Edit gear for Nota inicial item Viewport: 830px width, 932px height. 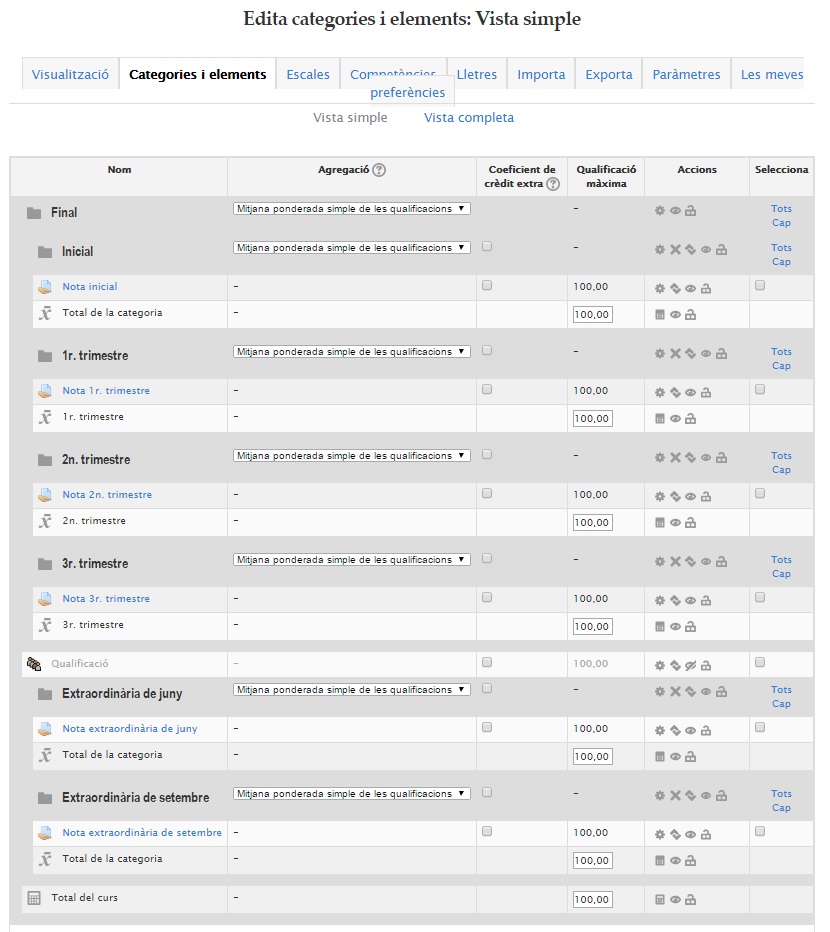[x=660, y=289]
